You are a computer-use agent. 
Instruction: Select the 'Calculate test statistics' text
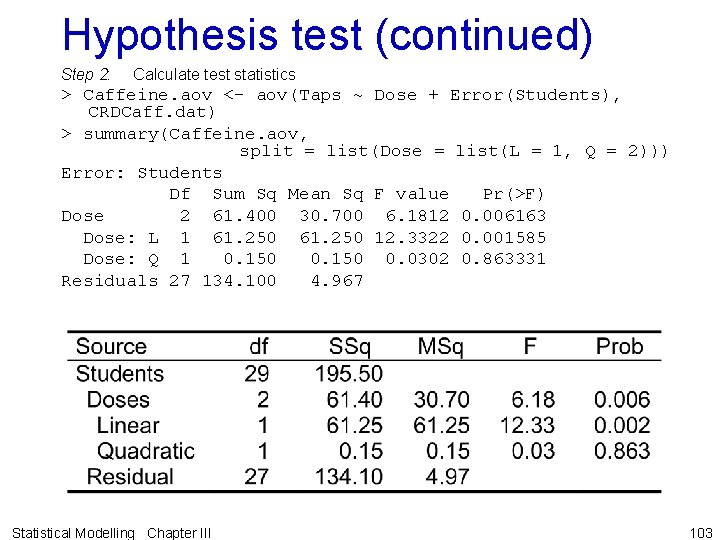pos(214,74)
